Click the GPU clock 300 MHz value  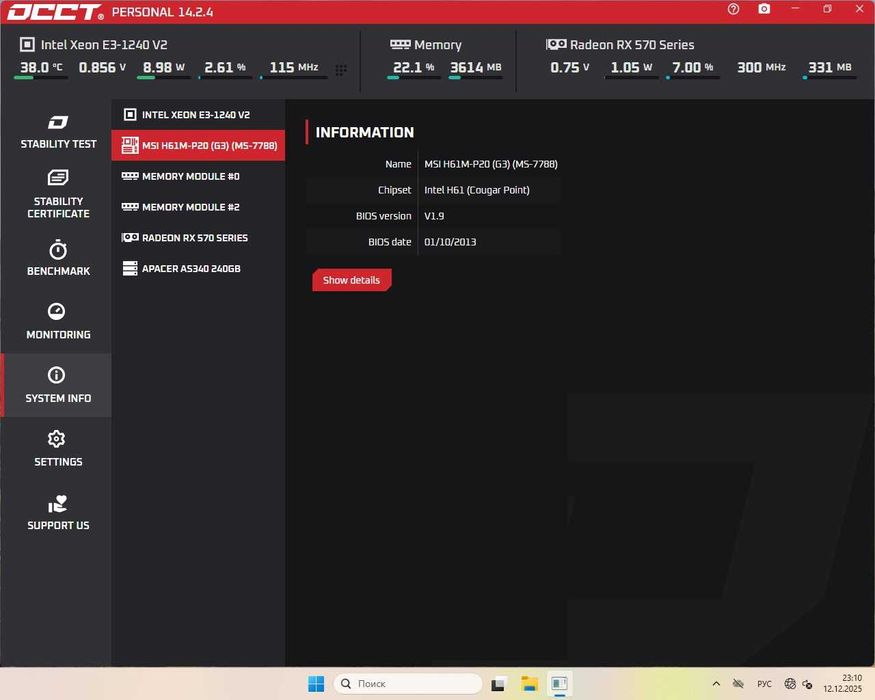[761, 68]
